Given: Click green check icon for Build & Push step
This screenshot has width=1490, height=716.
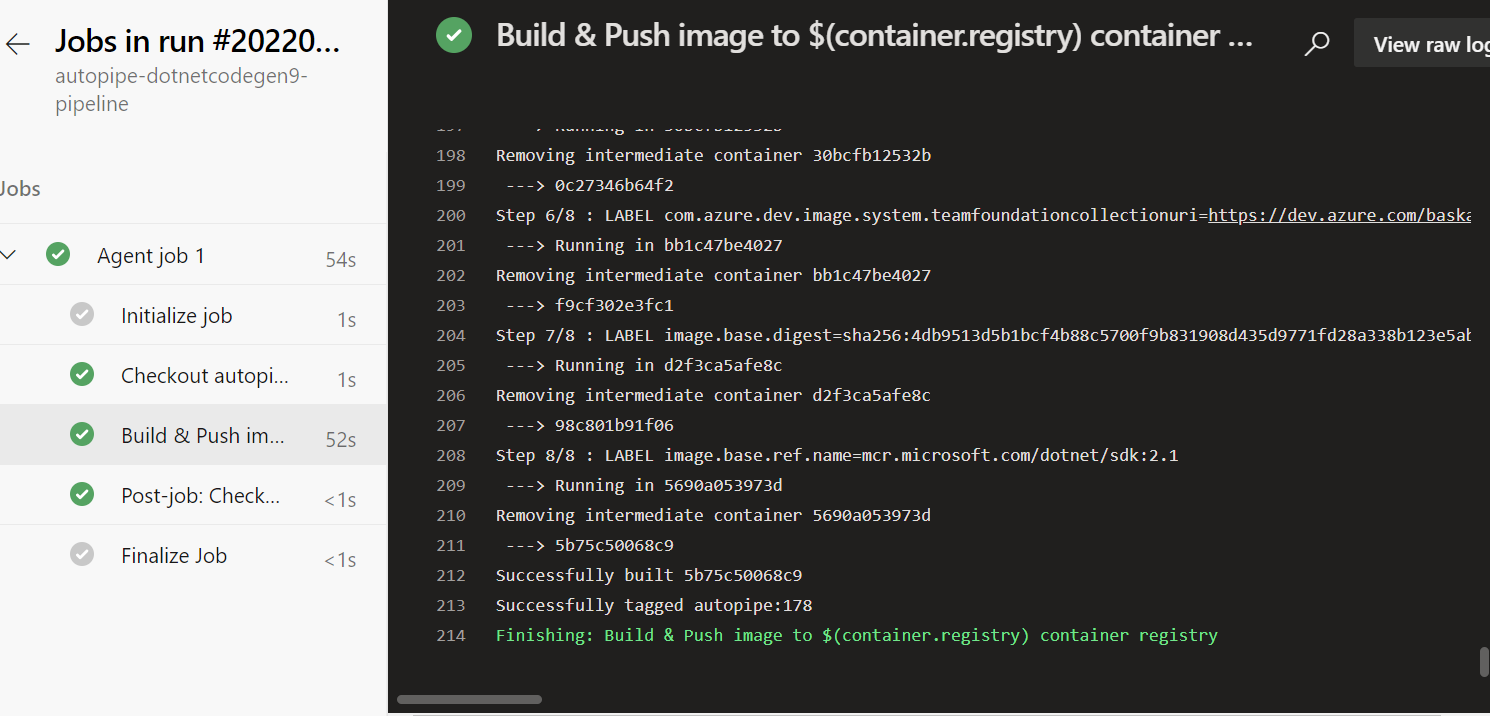Looking at the screenshot, I should pos(82,435).
